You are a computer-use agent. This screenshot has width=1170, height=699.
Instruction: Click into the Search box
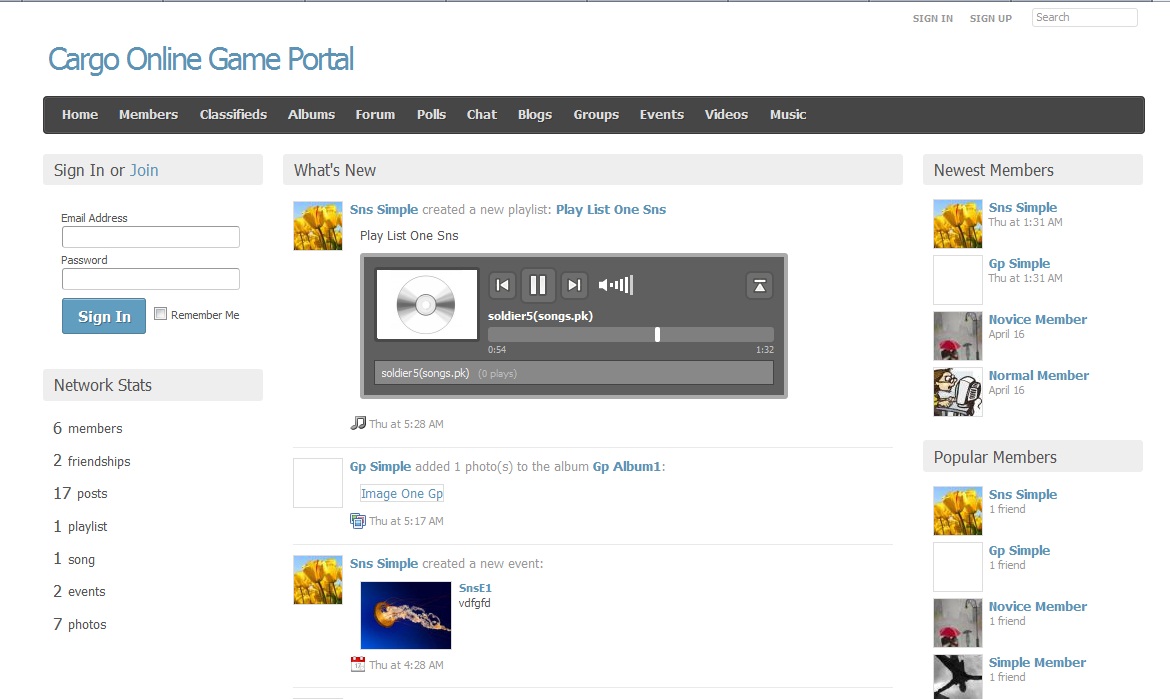[1084, 18]
